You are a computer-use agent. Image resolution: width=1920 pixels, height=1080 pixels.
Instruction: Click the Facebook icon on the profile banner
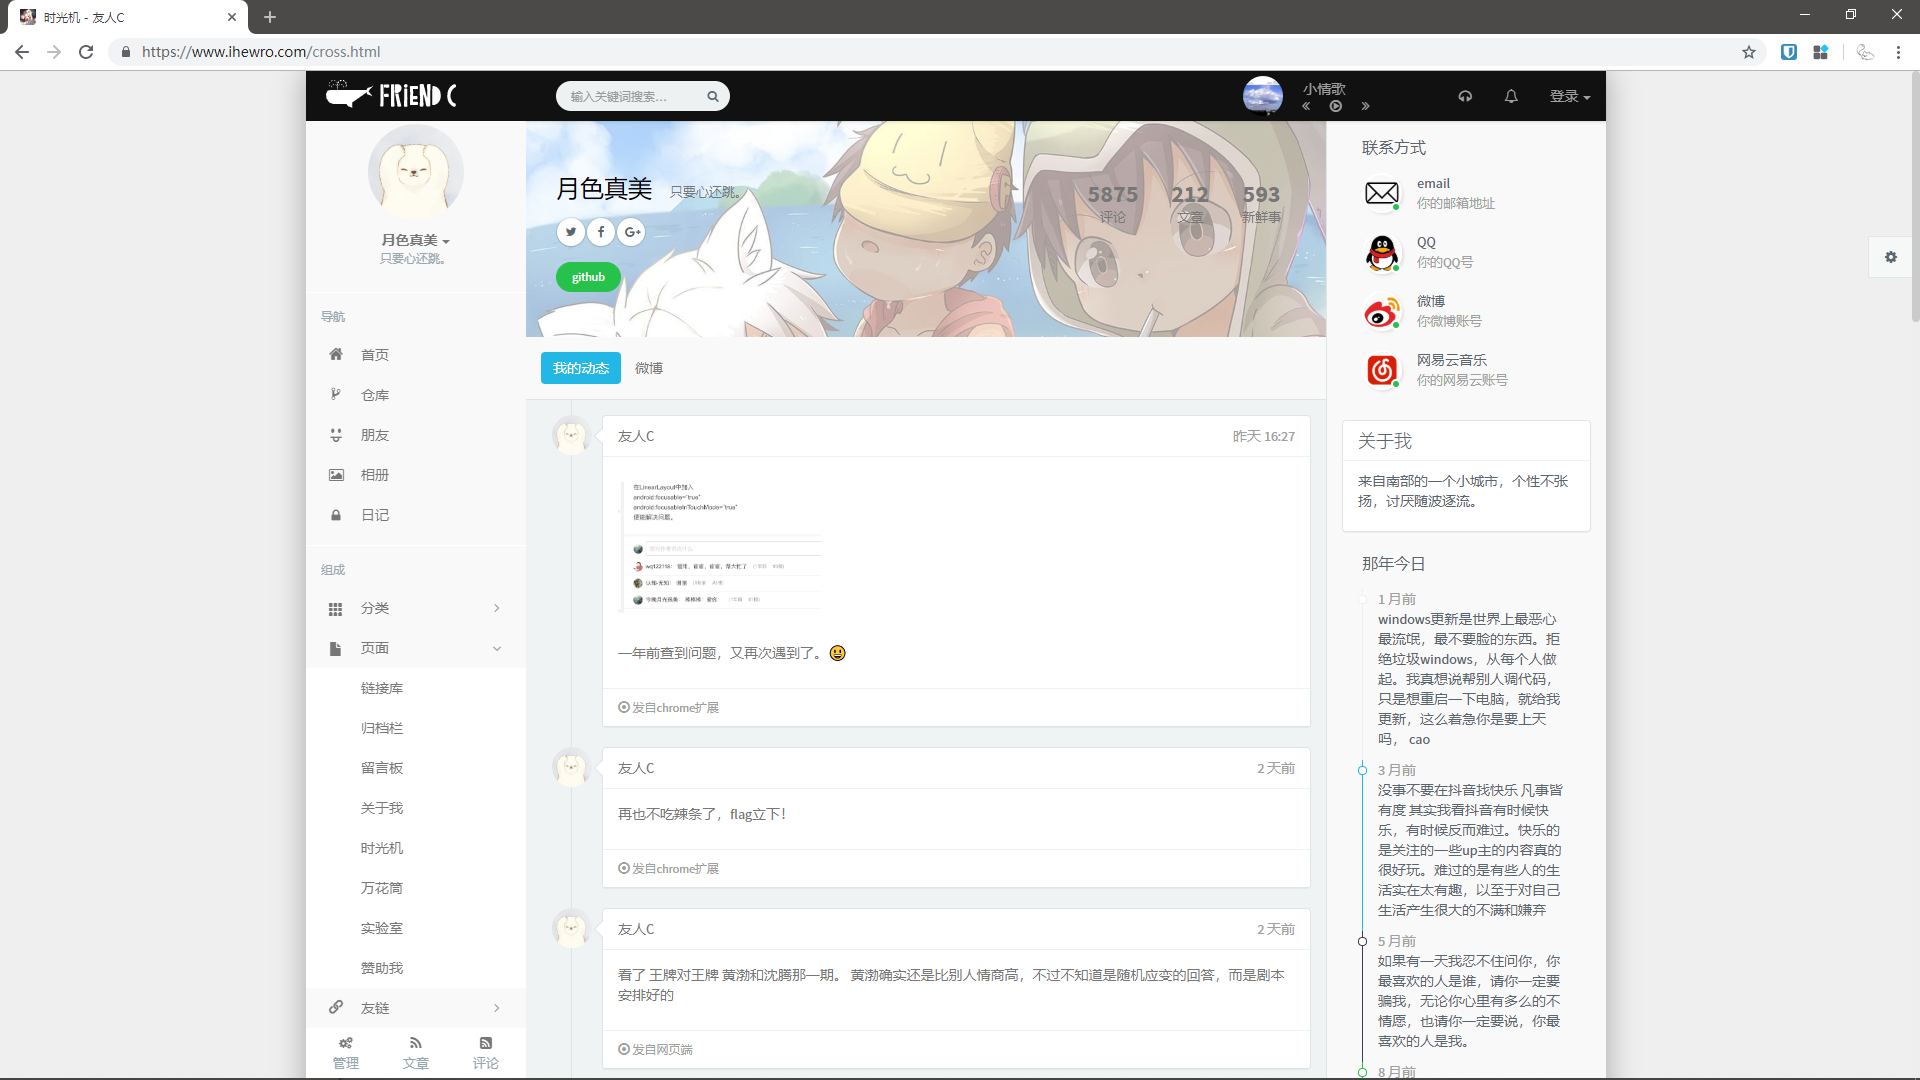[x=601, y=231]
